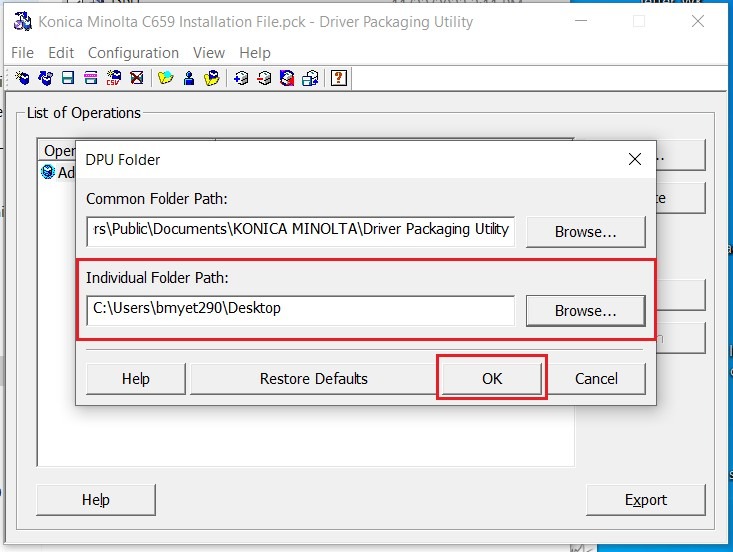Click into the Common Folder Path field
Image resolution: width=733 pixels, height=552 pixels.
pyautogui.click(x=300, y=230)
